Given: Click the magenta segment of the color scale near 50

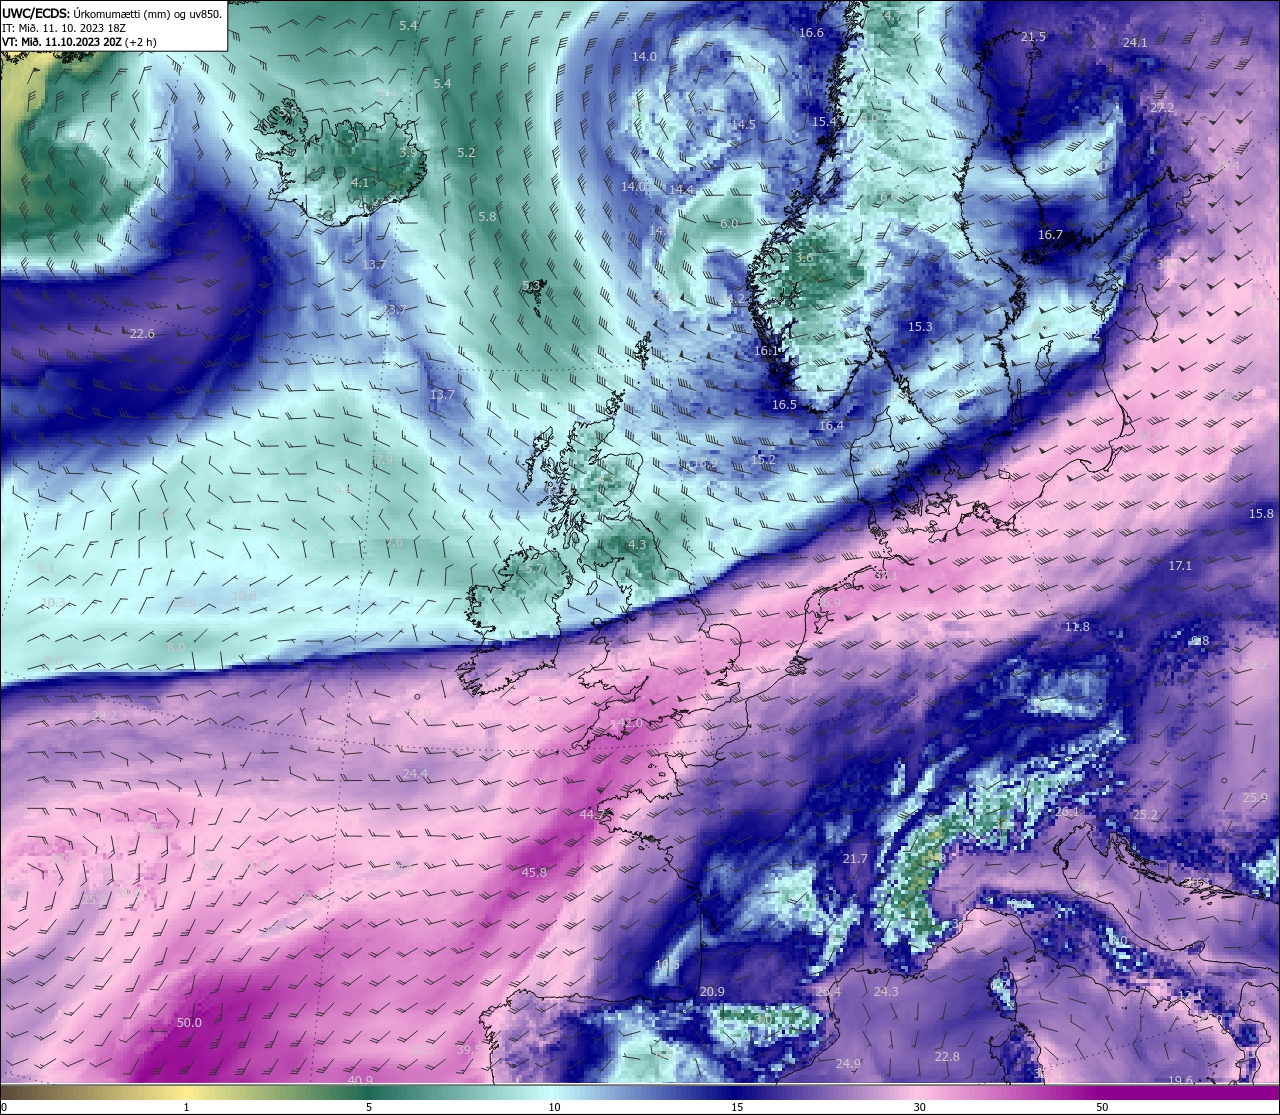Looking at the screenshot, I should coord(1102,1092).
